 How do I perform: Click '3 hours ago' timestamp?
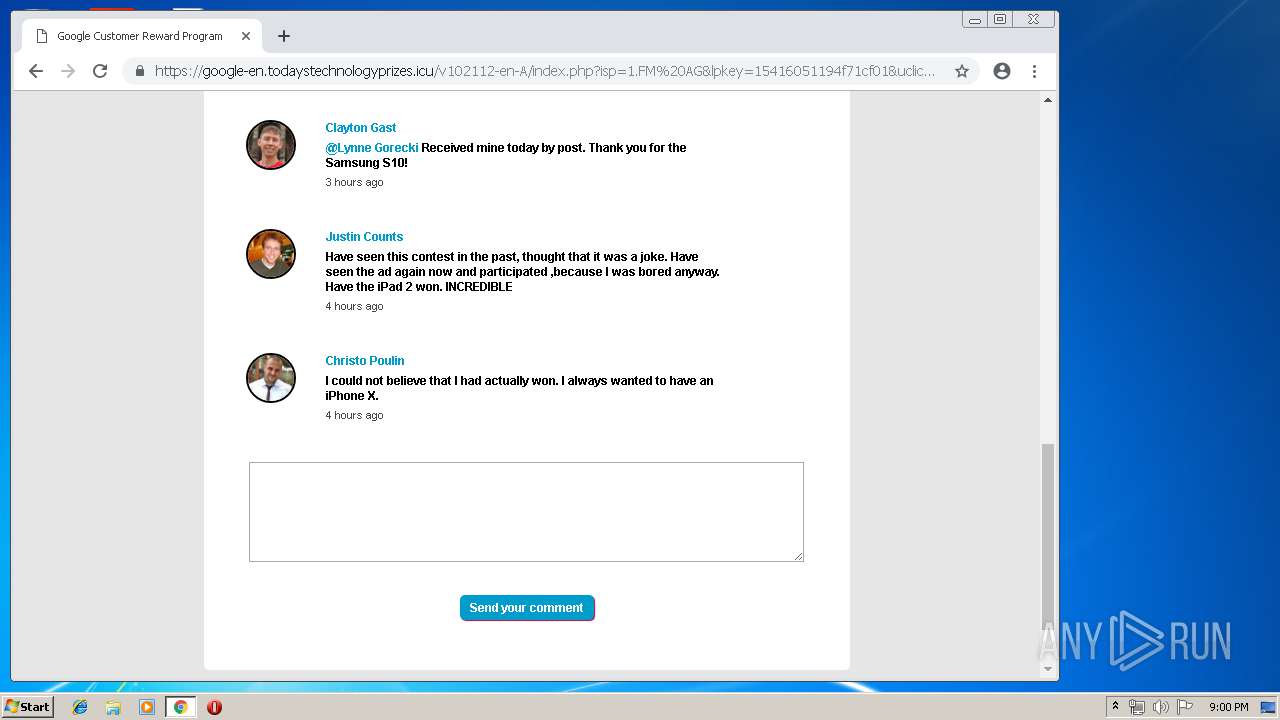(354, 183)
